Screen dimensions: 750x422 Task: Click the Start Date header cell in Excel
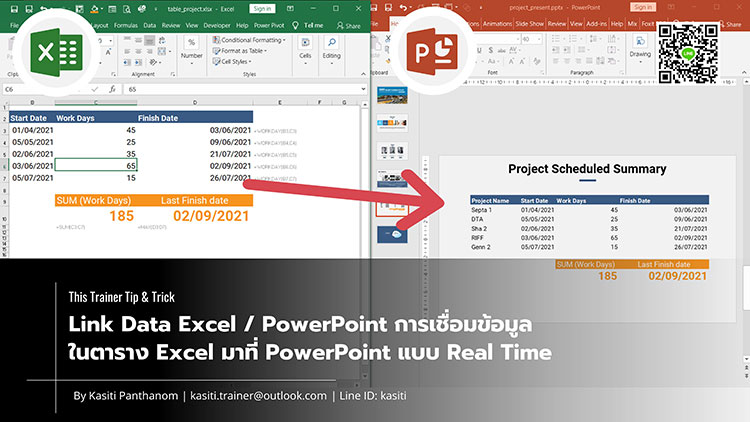(x=32, y=118)
